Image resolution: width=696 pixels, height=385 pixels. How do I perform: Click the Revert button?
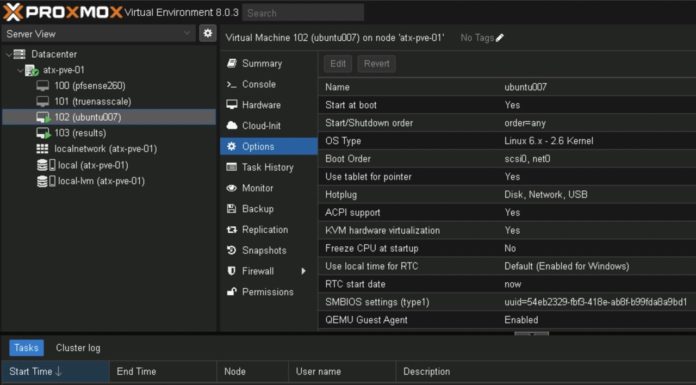click(376, 64)
